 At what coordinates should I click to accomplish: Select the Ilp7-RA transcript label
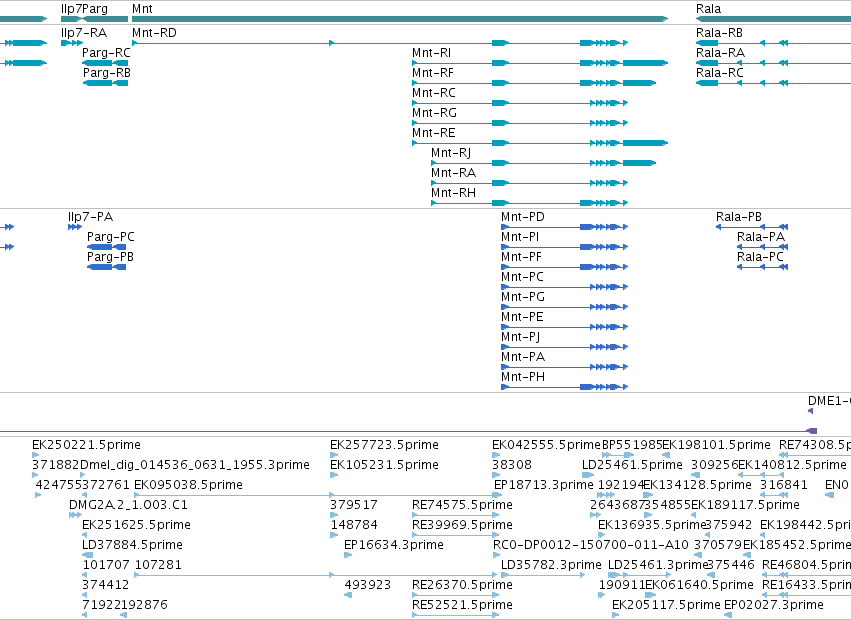point(84,33)
